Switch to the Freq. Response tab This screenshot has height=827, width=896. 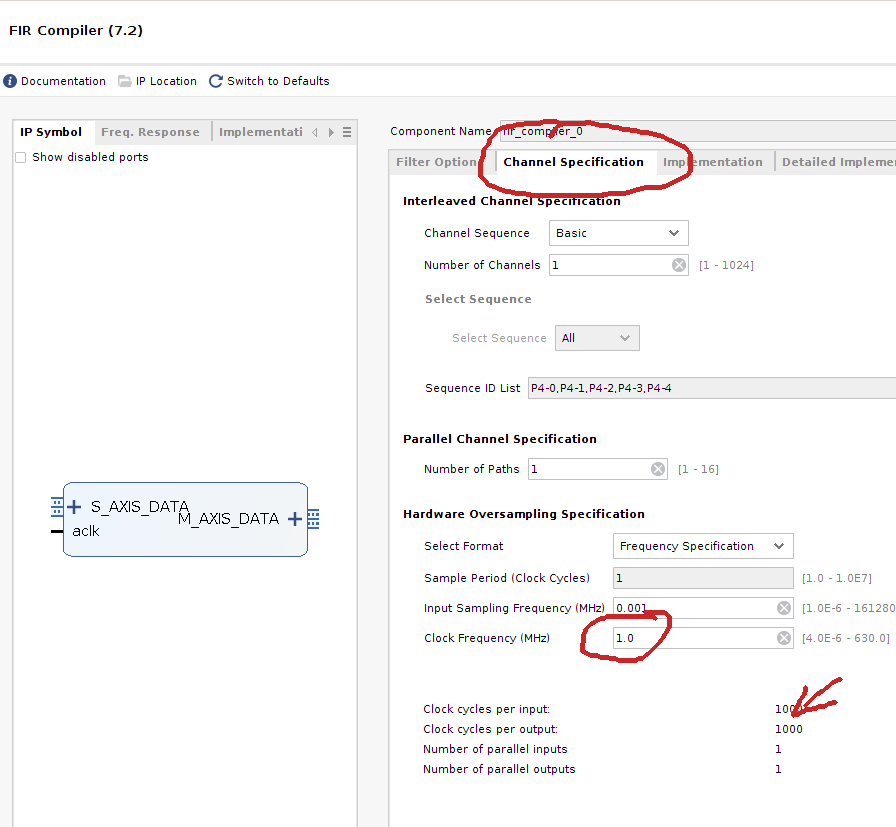point(150,132)
